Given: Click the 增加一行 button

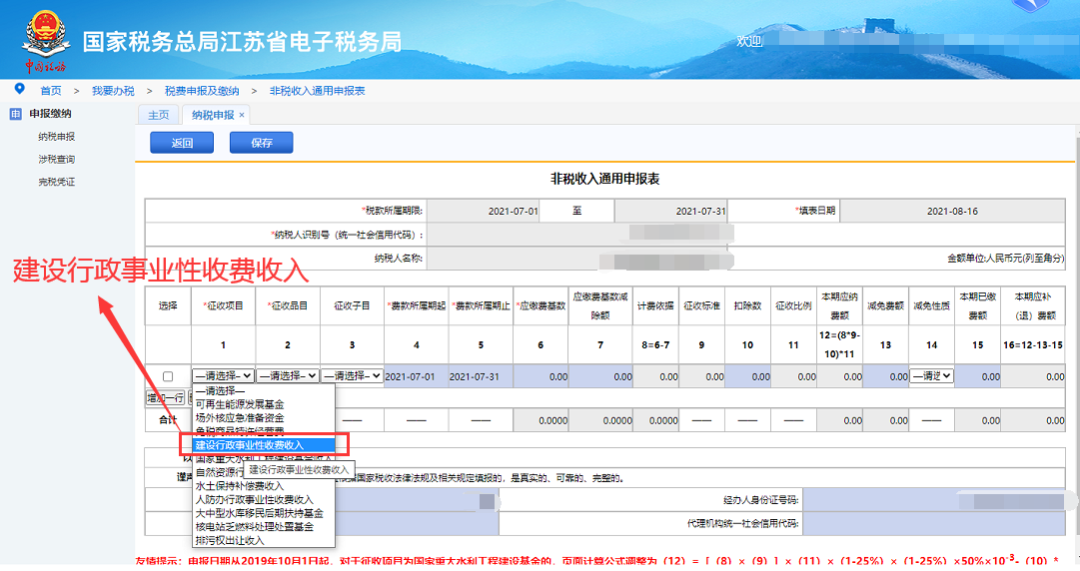Looking at the screenshot, I should [x=165, y=398].
